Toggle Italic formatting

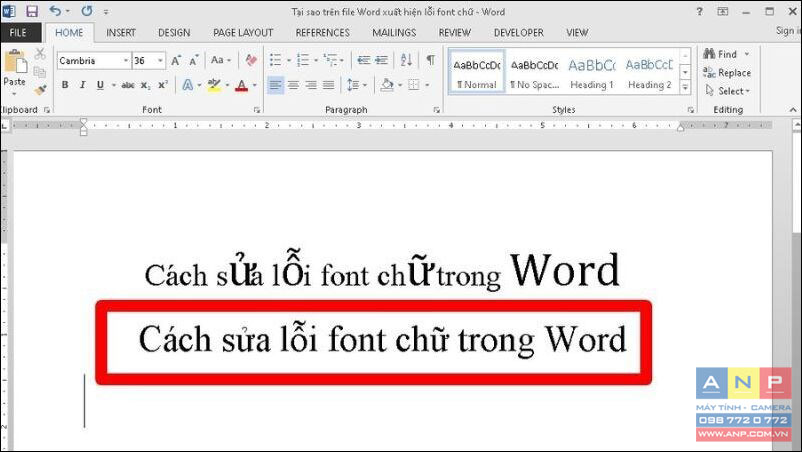pyautogui.click(x=82, y=85)
